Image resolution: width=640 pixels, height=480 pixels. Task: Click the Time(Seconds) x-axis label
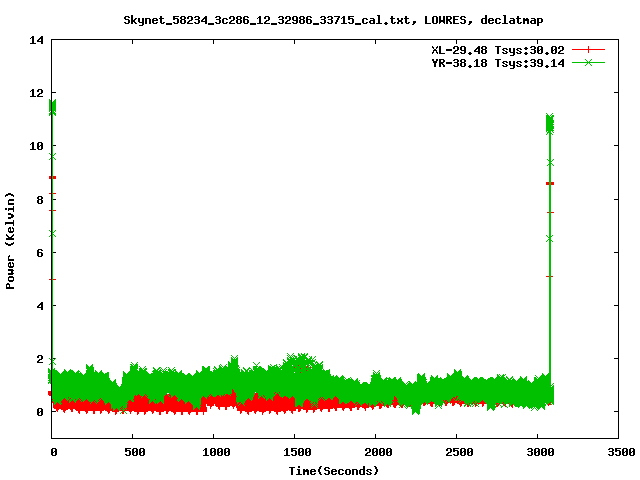point(333,471)
